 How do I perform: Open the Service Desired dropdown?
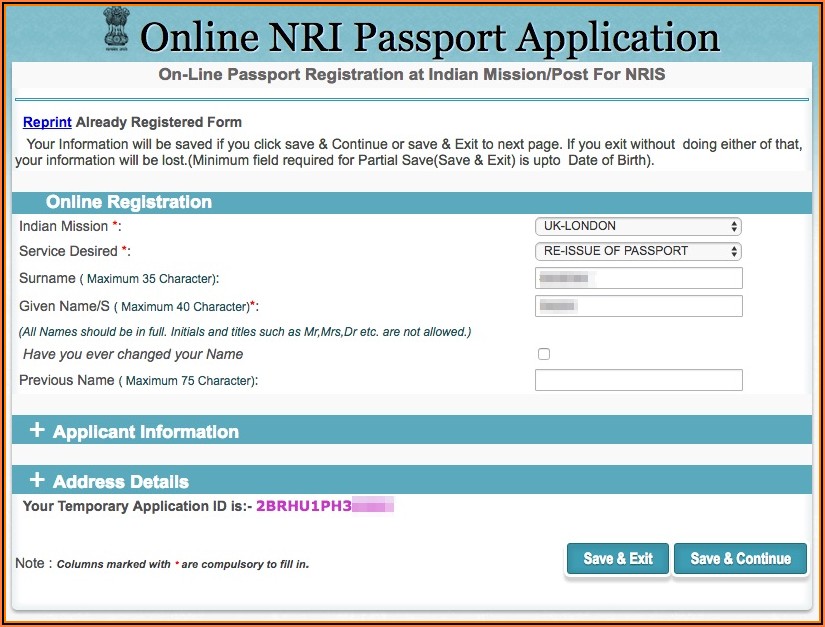click(638, 251)
